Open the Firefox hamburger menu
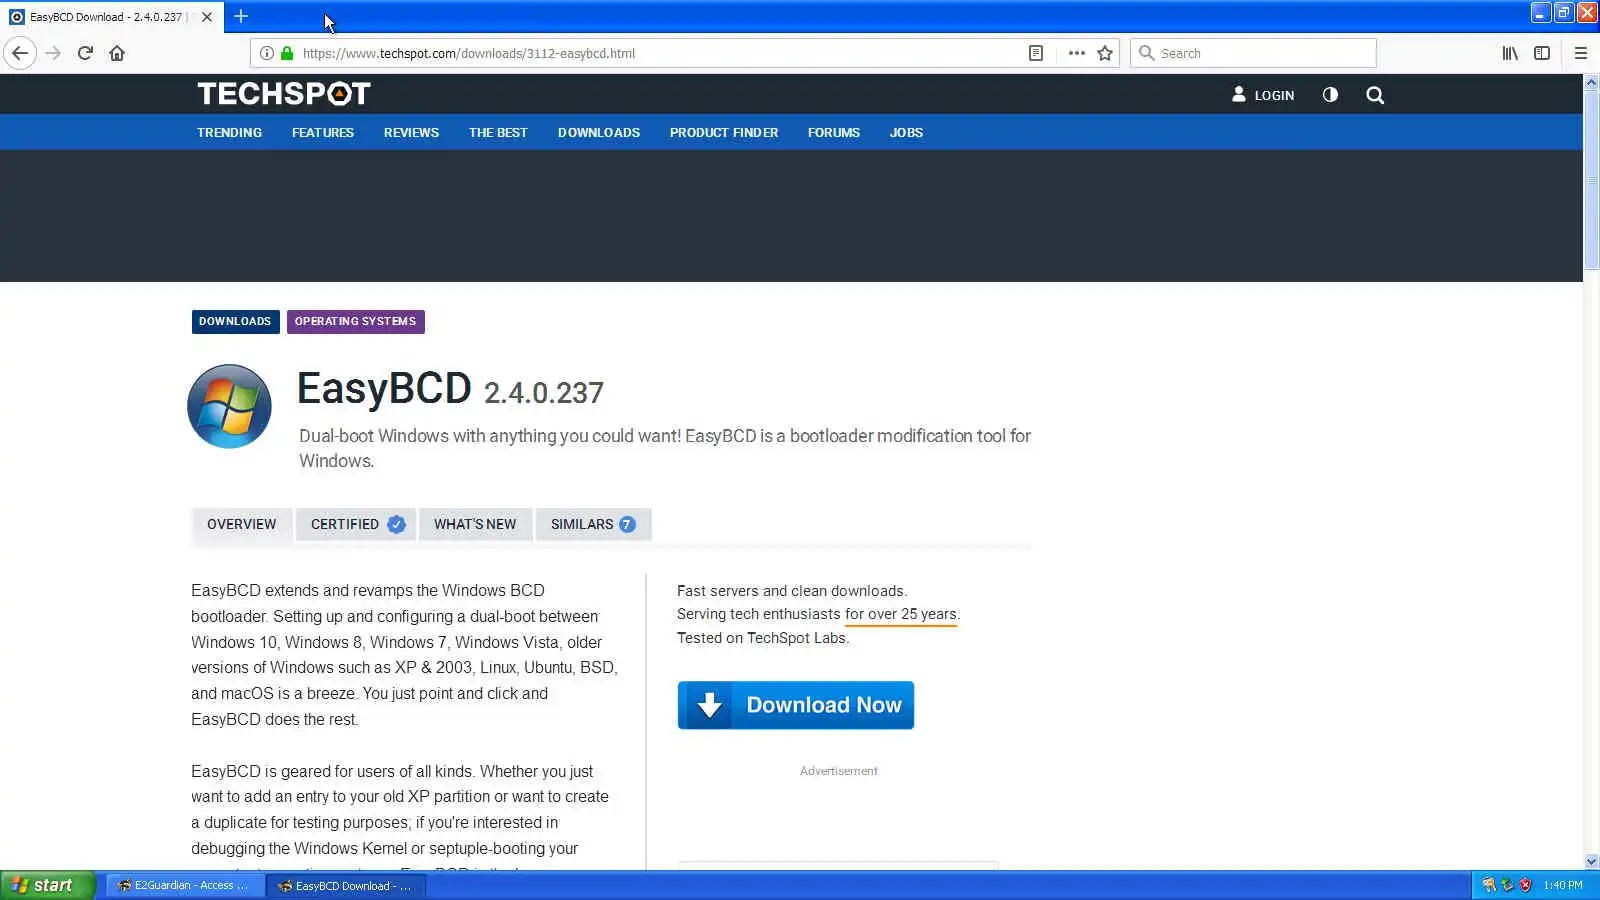 (1581, 53)
